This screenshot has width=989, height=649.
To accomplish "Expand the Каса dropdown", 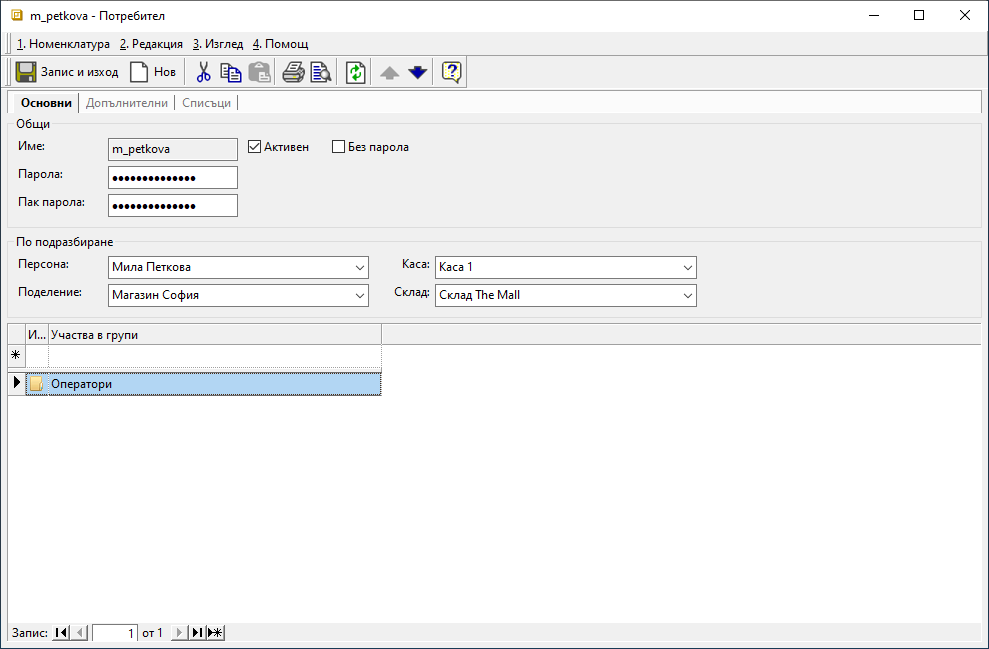I will 688,268.
